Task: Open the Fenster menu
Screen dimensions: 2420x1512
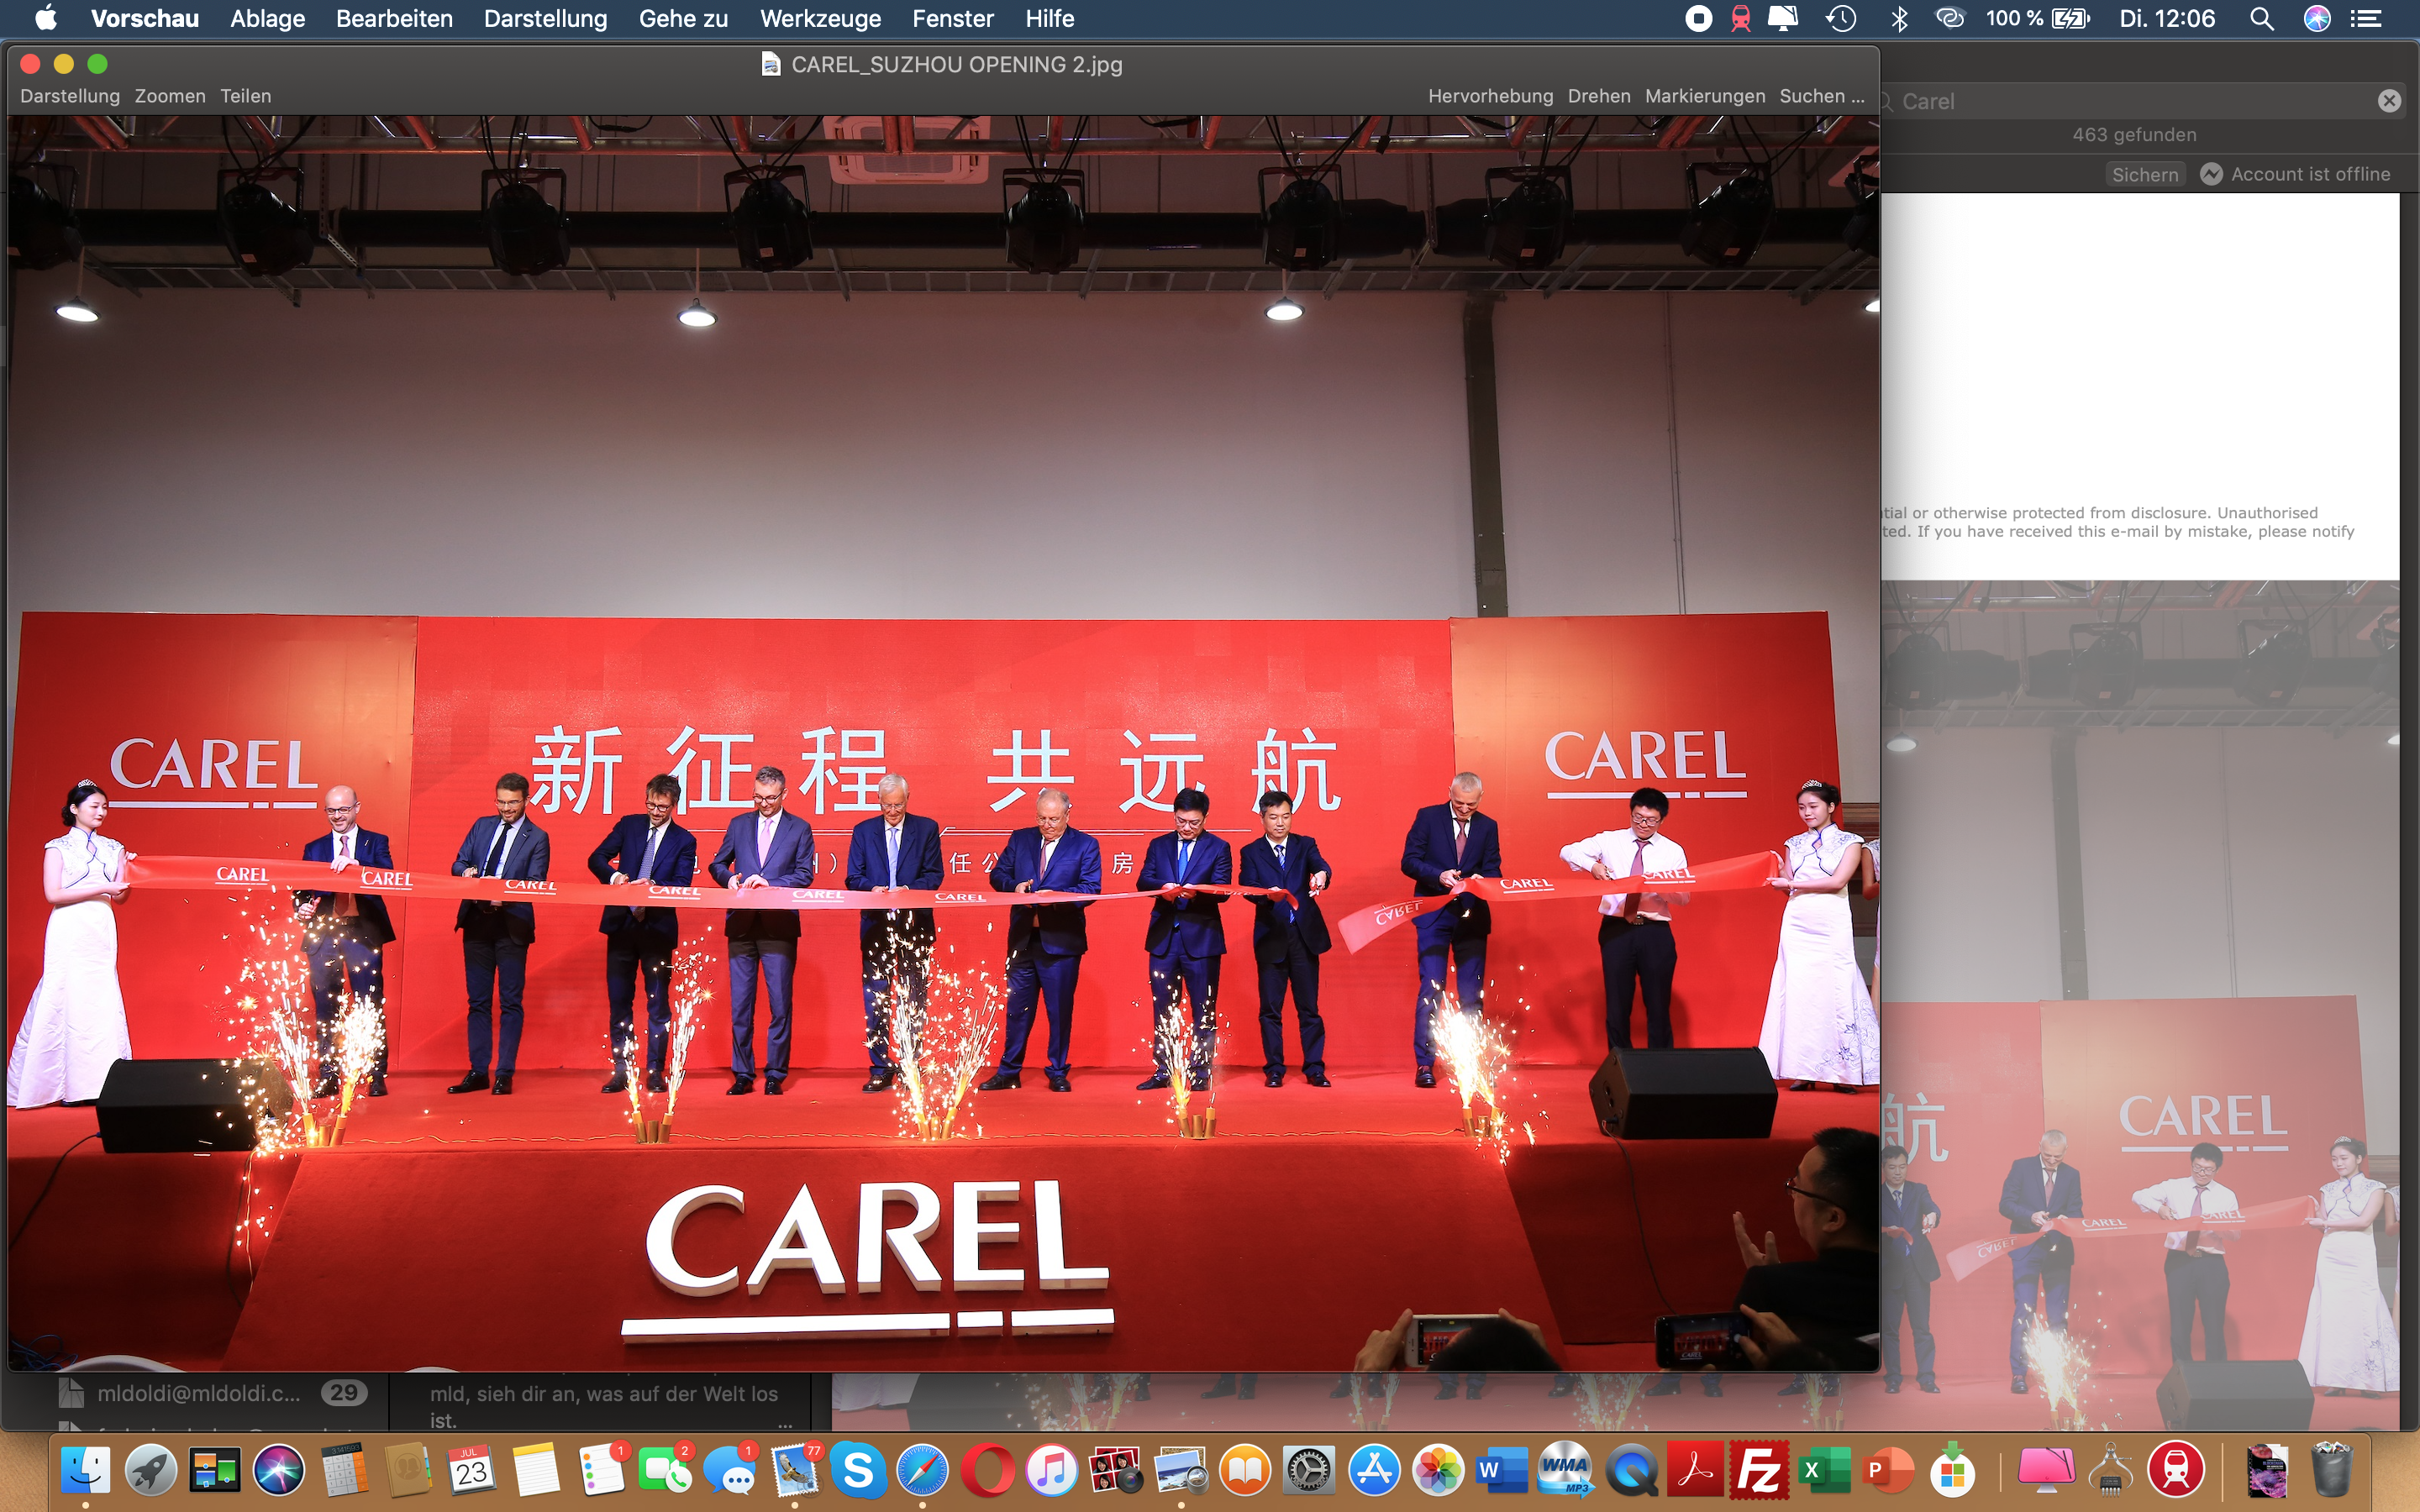Action: (952, 18)
